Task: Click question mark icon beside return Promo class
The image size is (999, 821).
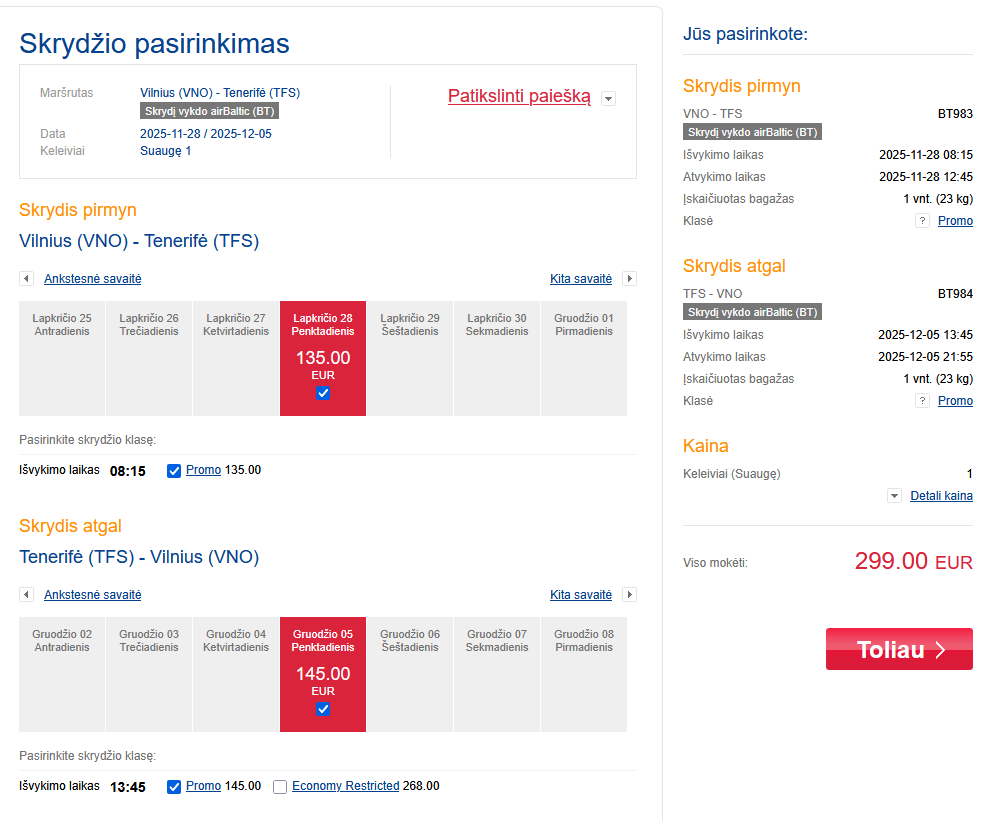Action: (x=923, y=401)
